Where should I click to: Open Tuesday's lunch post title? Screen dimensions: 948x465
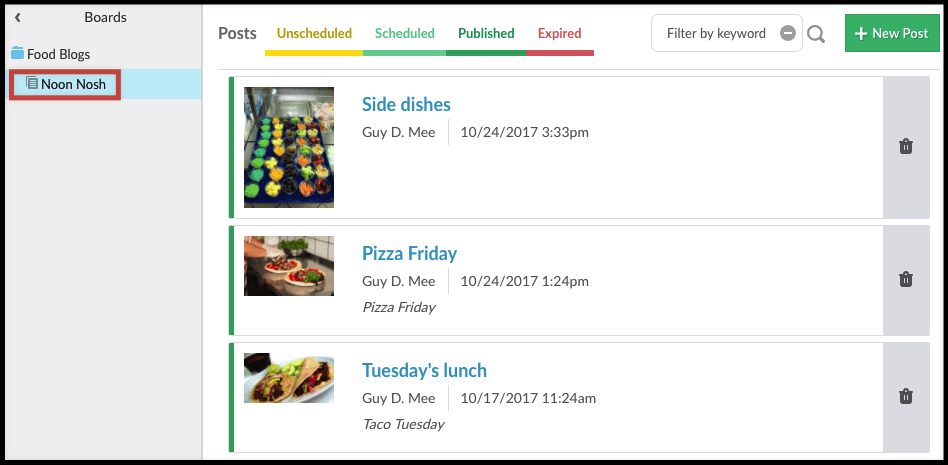[424, 370]
